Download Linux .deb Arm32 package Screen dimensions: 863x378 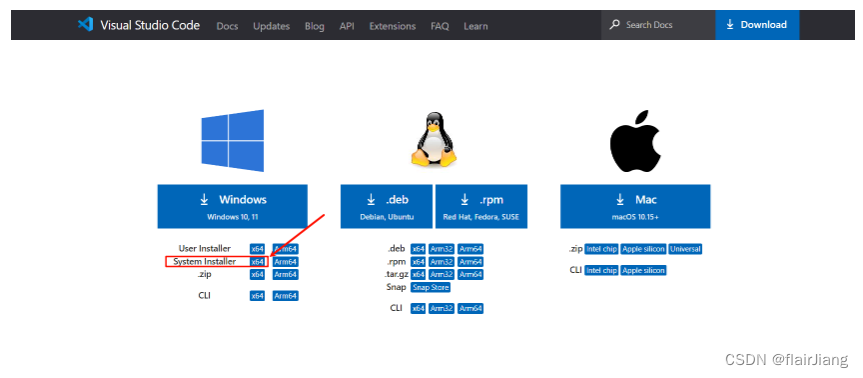pos(441,249)
